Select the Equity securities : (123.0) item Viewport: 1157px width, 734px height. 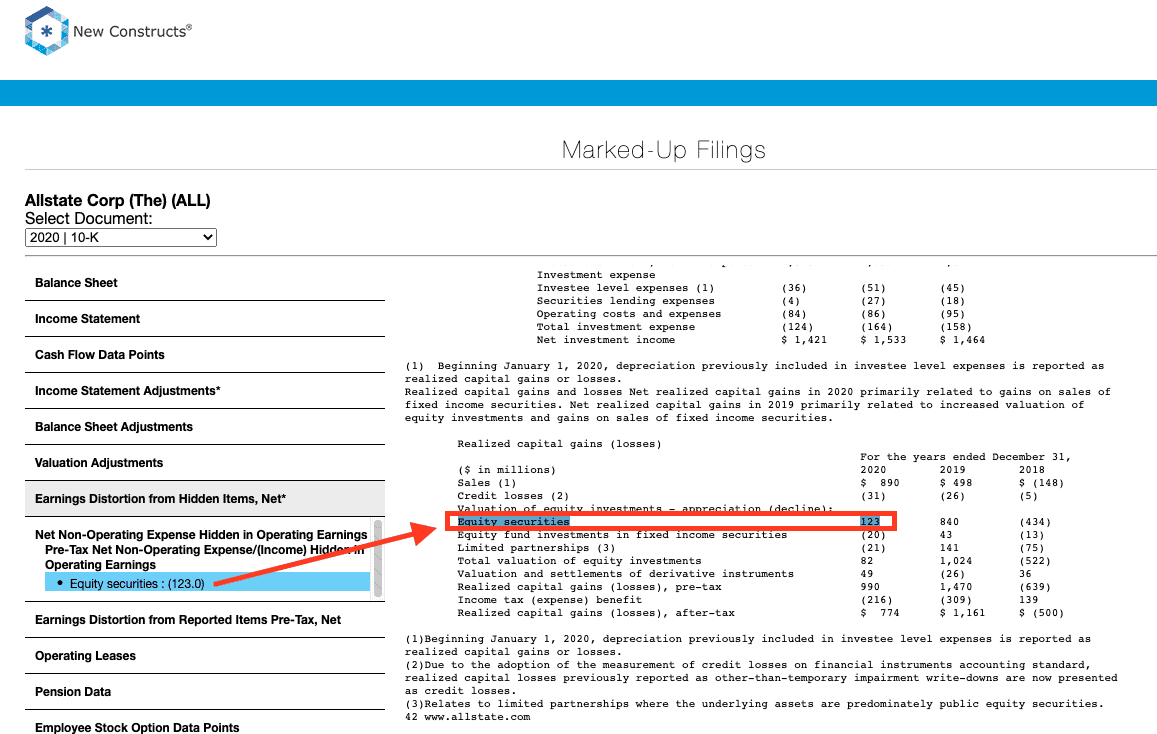point(207,583)
